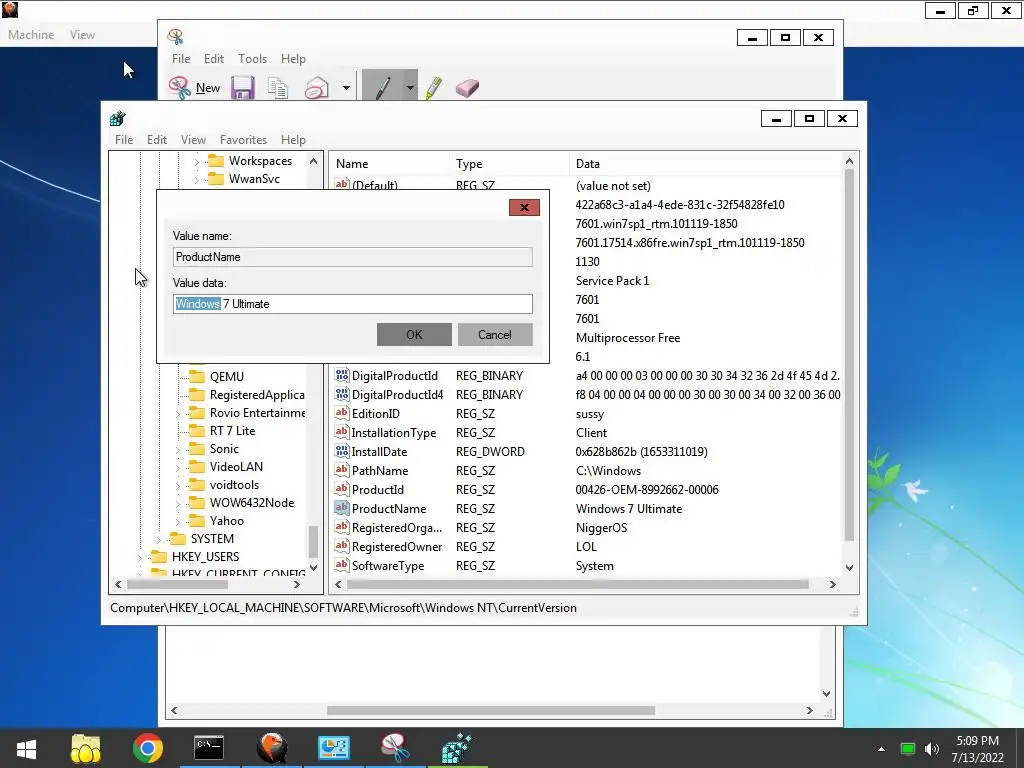Click 'Multiprocessor Free' data cell

628,338
